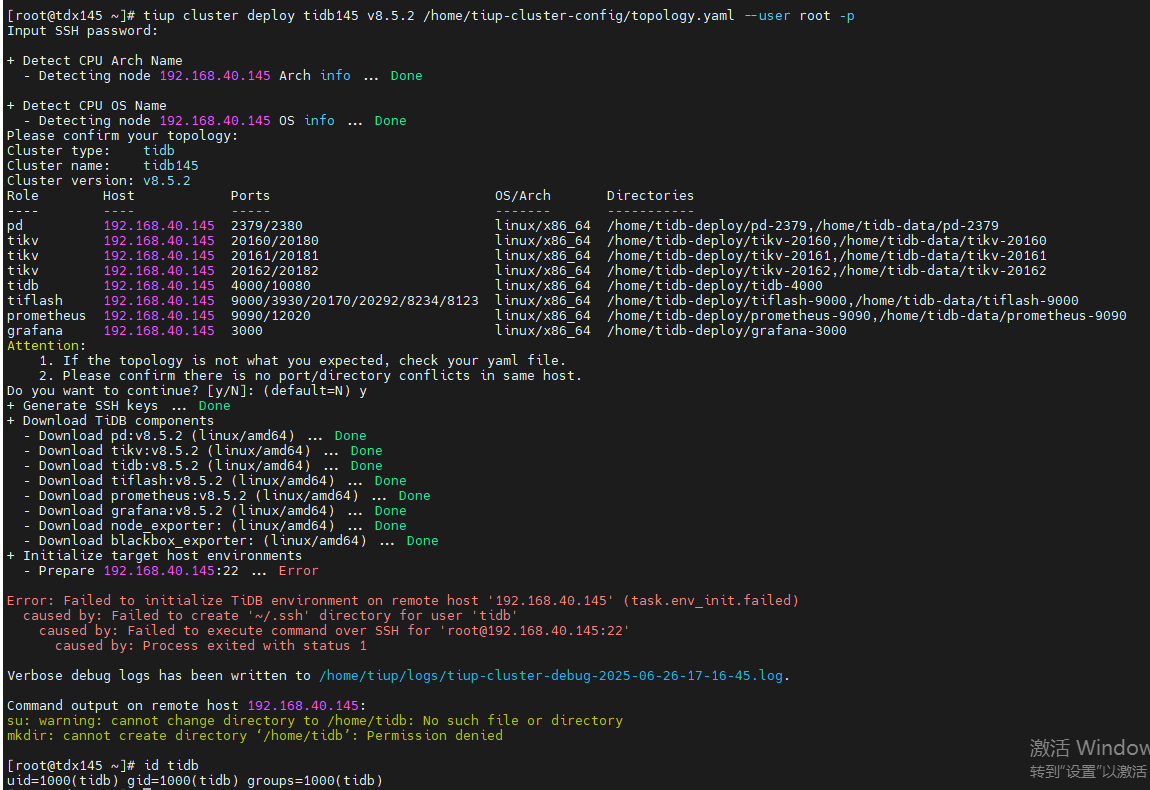Click the '+ Download TiDB components' line
The width and height of the screenshot is (1150, 790).
pyautogui.click(x=111, y=421)
